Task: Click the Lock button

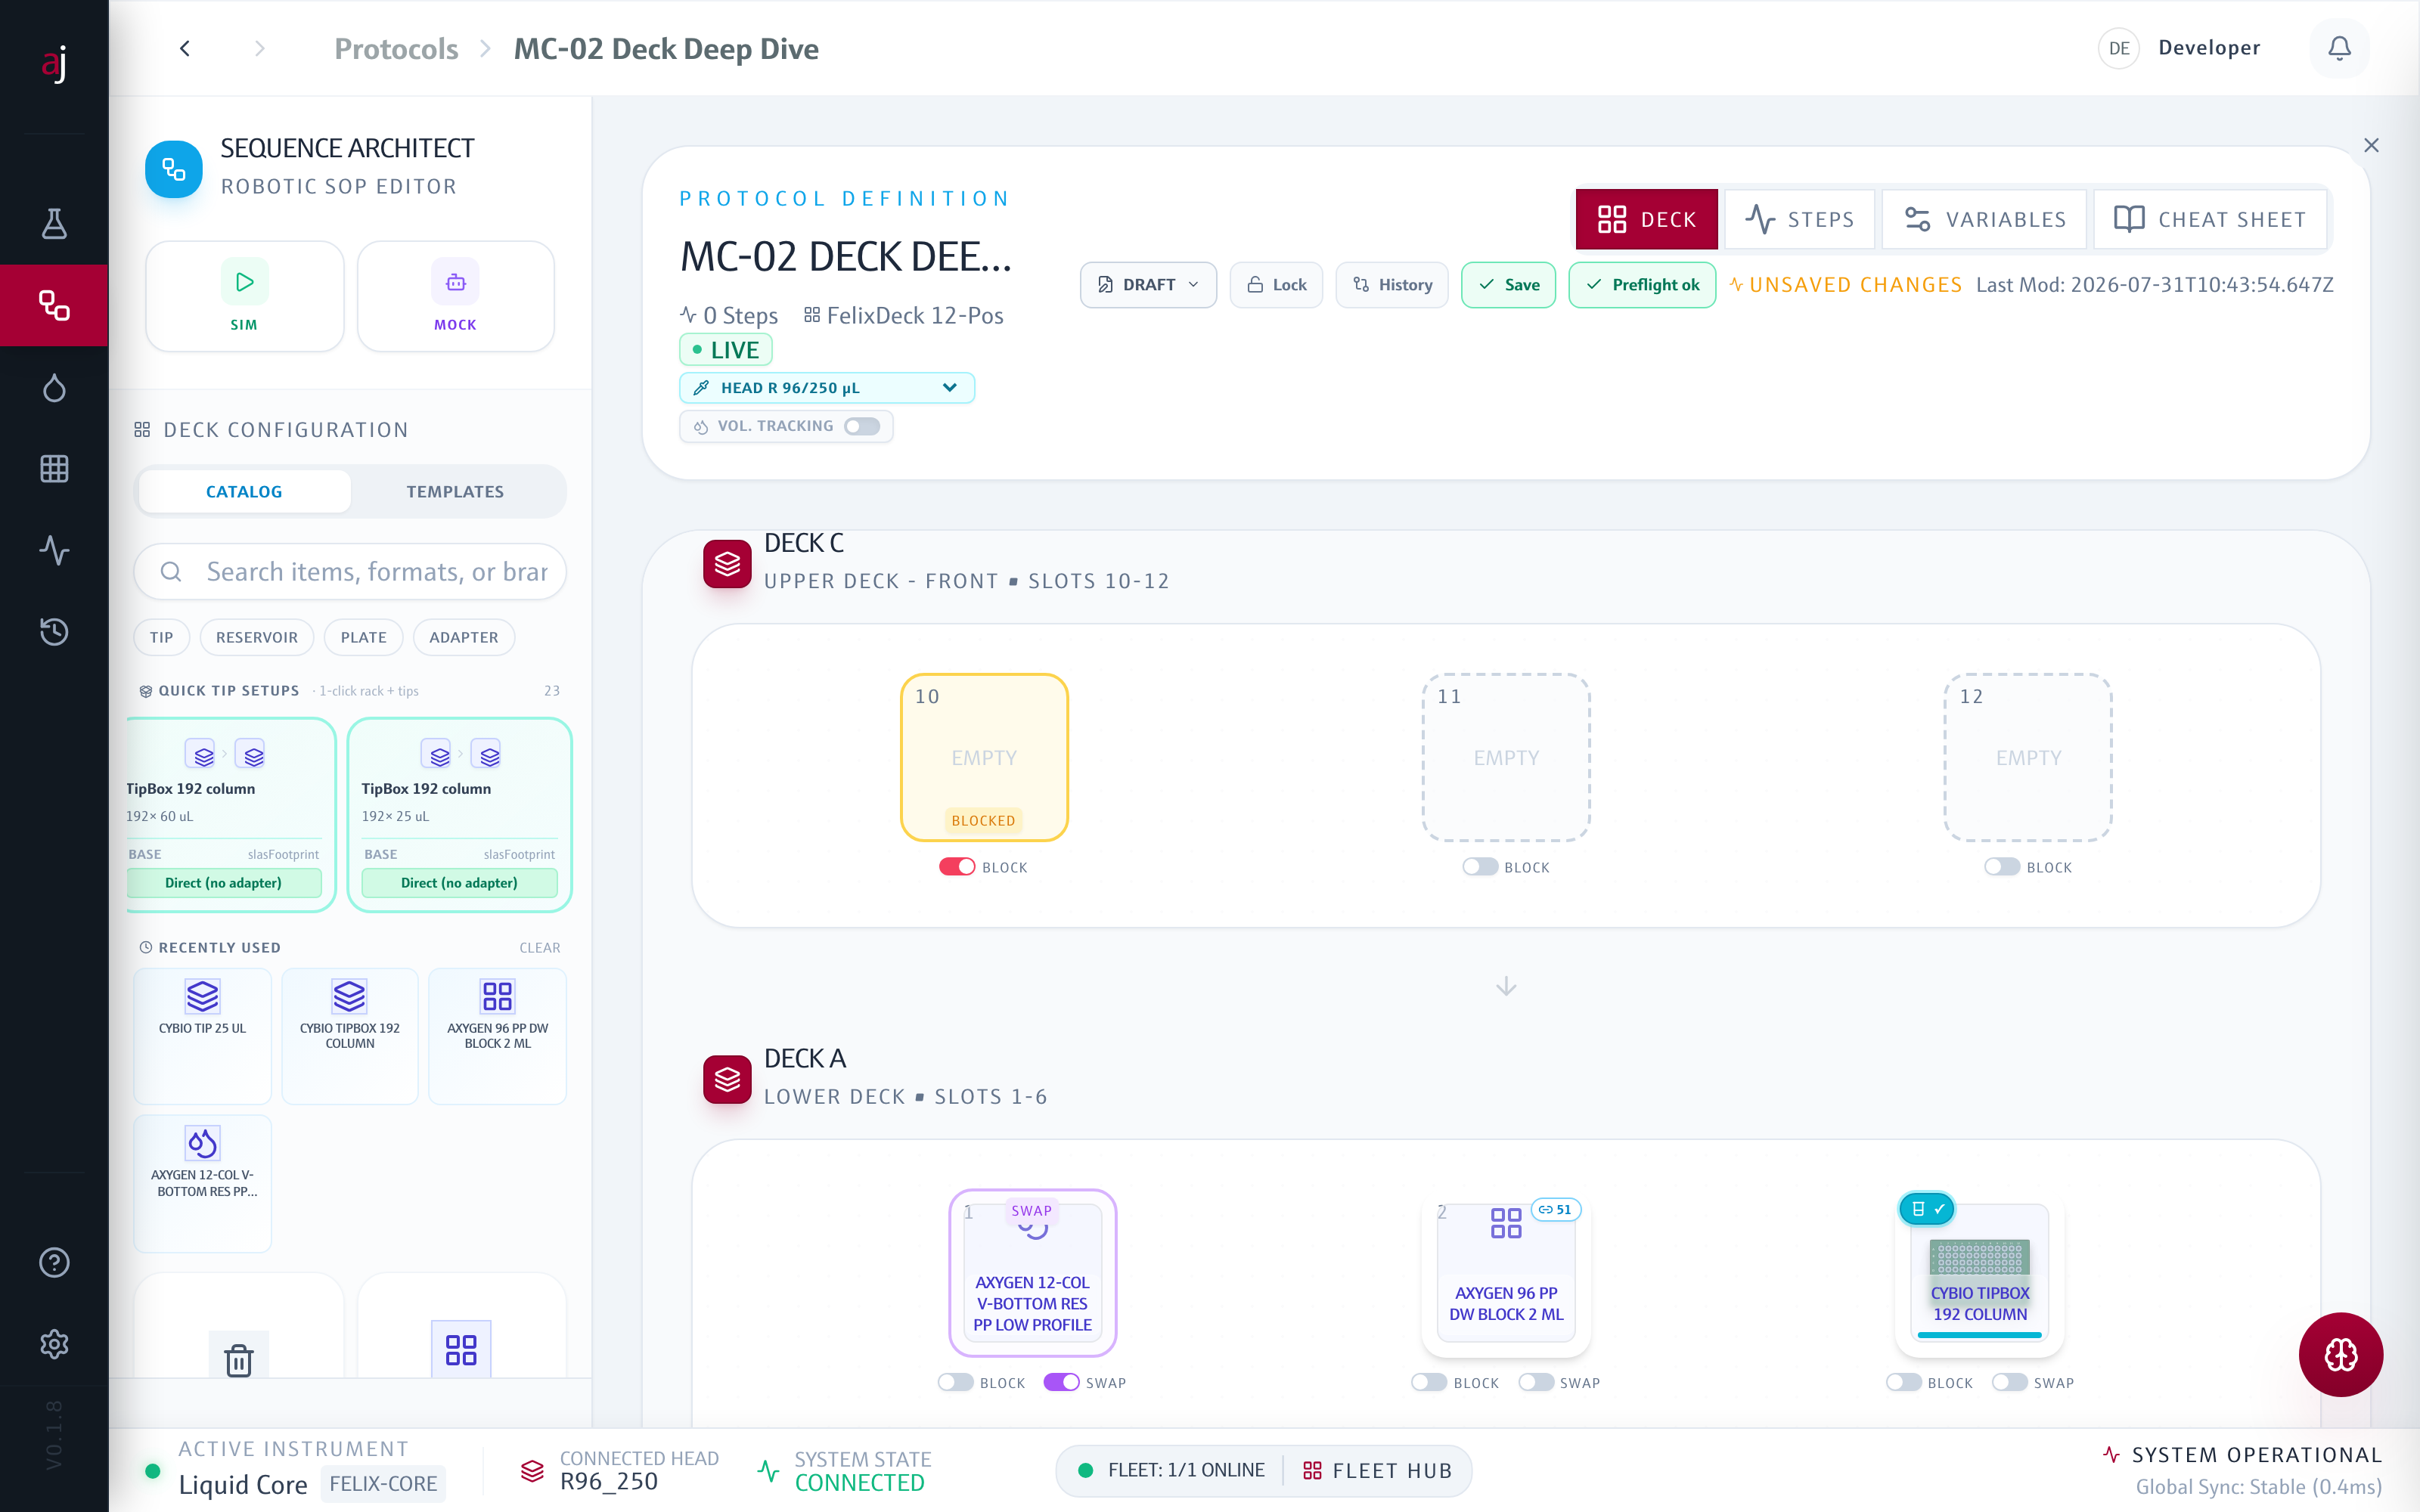Action: click(1276, 285)
